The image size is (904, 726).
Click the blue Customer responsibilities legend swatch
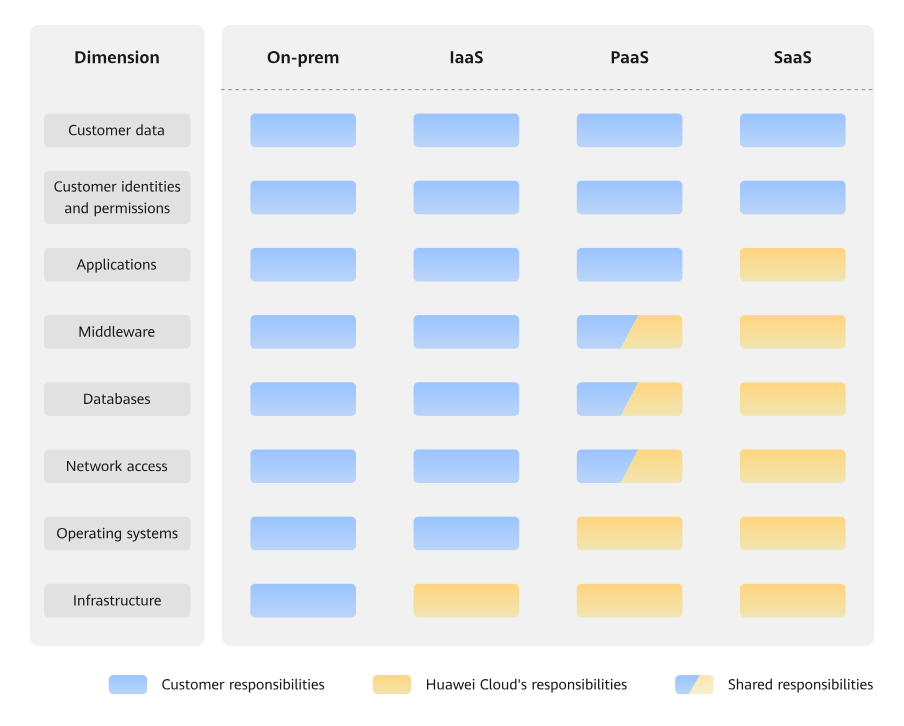pos(128,684)
